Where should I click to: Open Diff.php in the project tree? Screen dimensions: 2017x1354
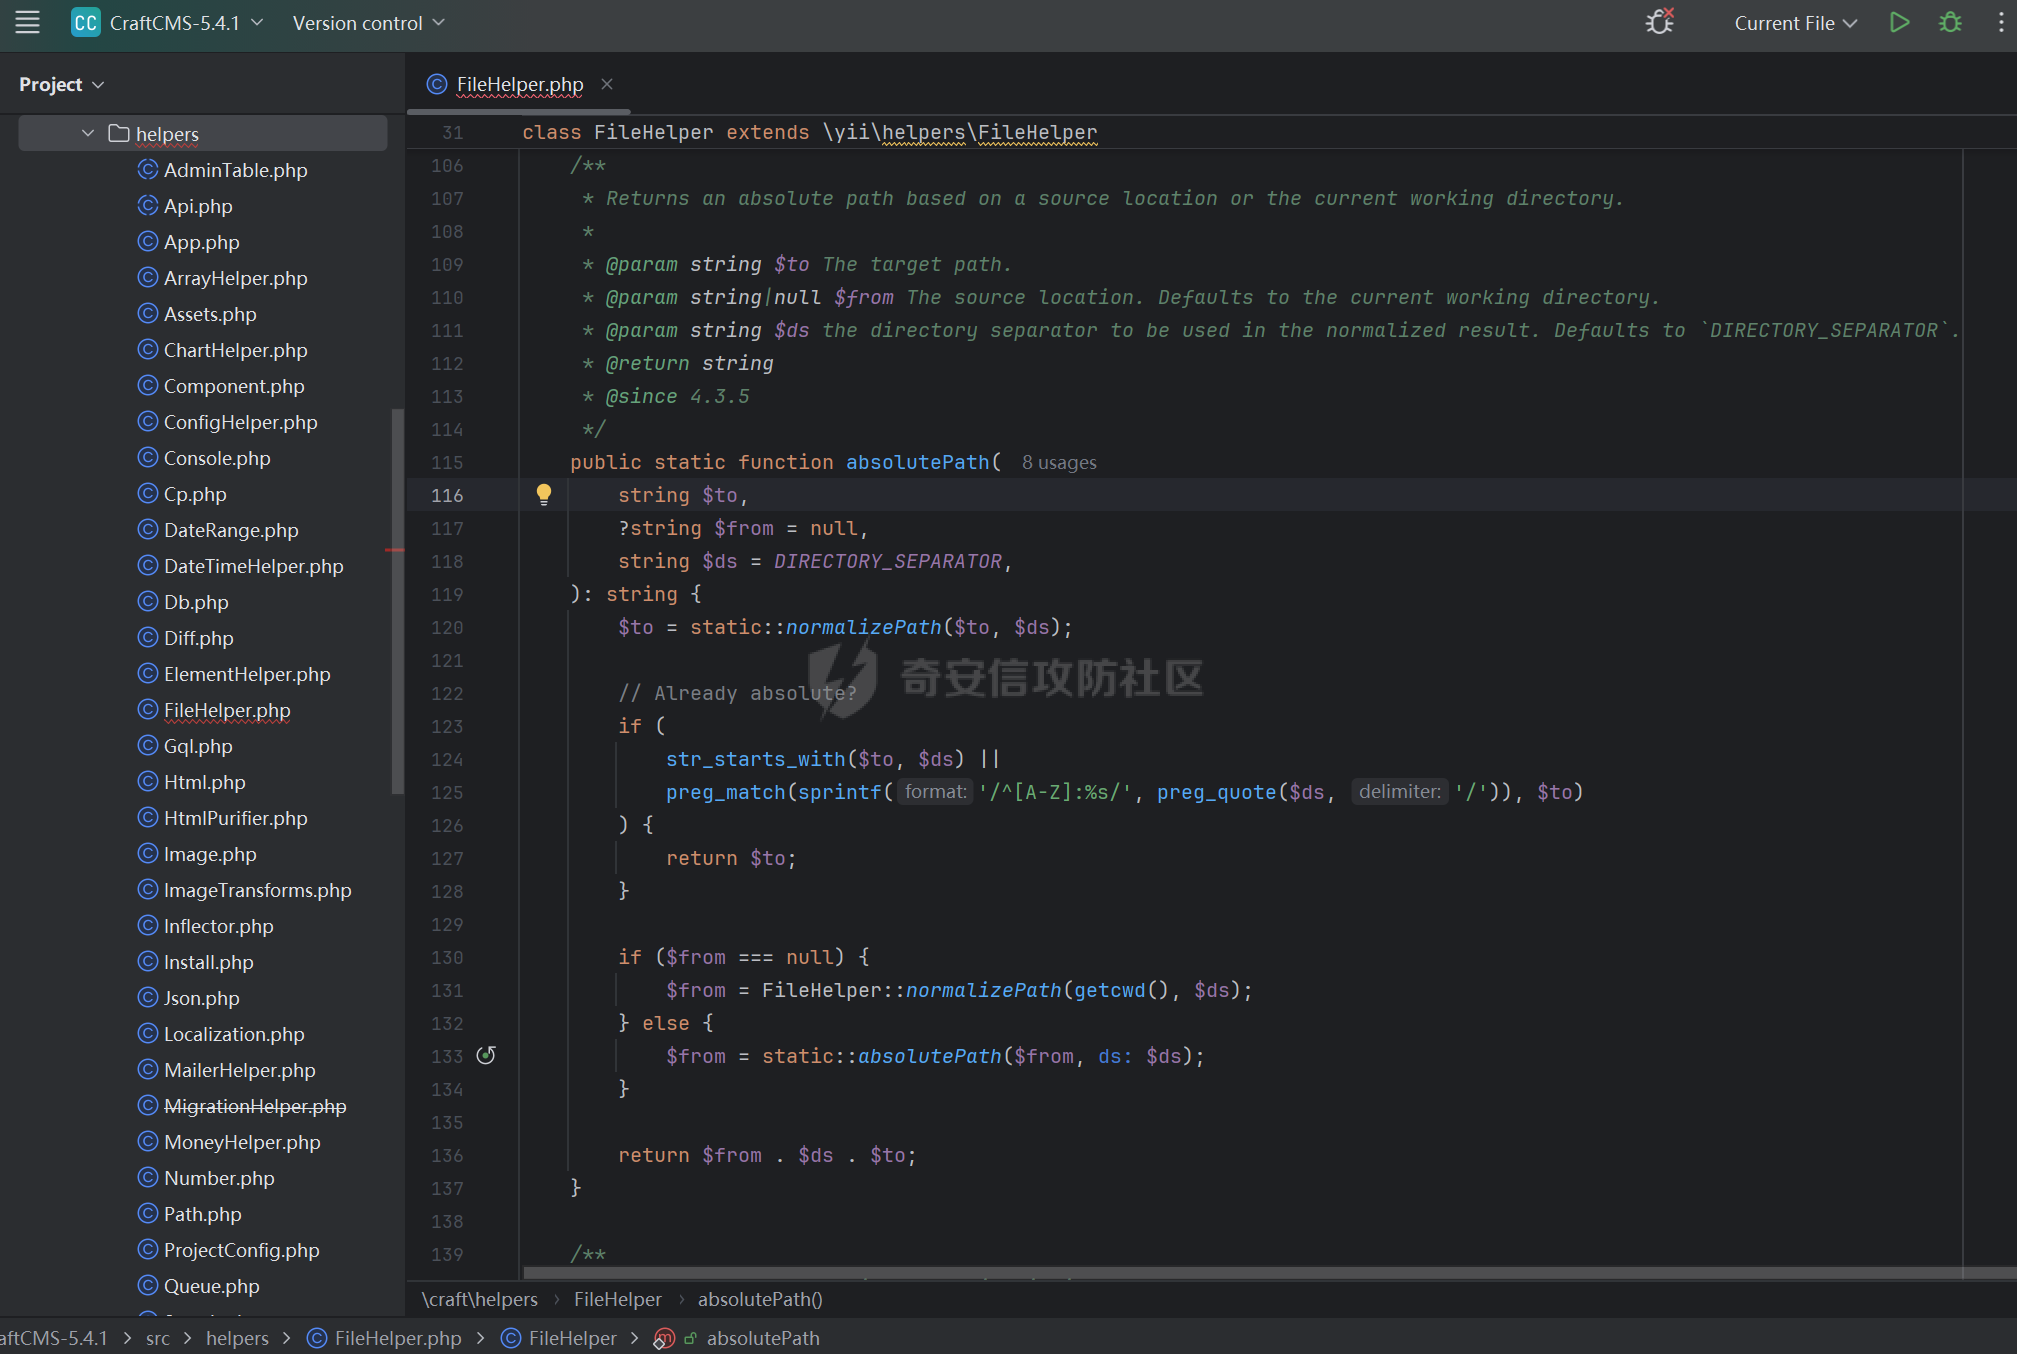click(x=198, y=638)
